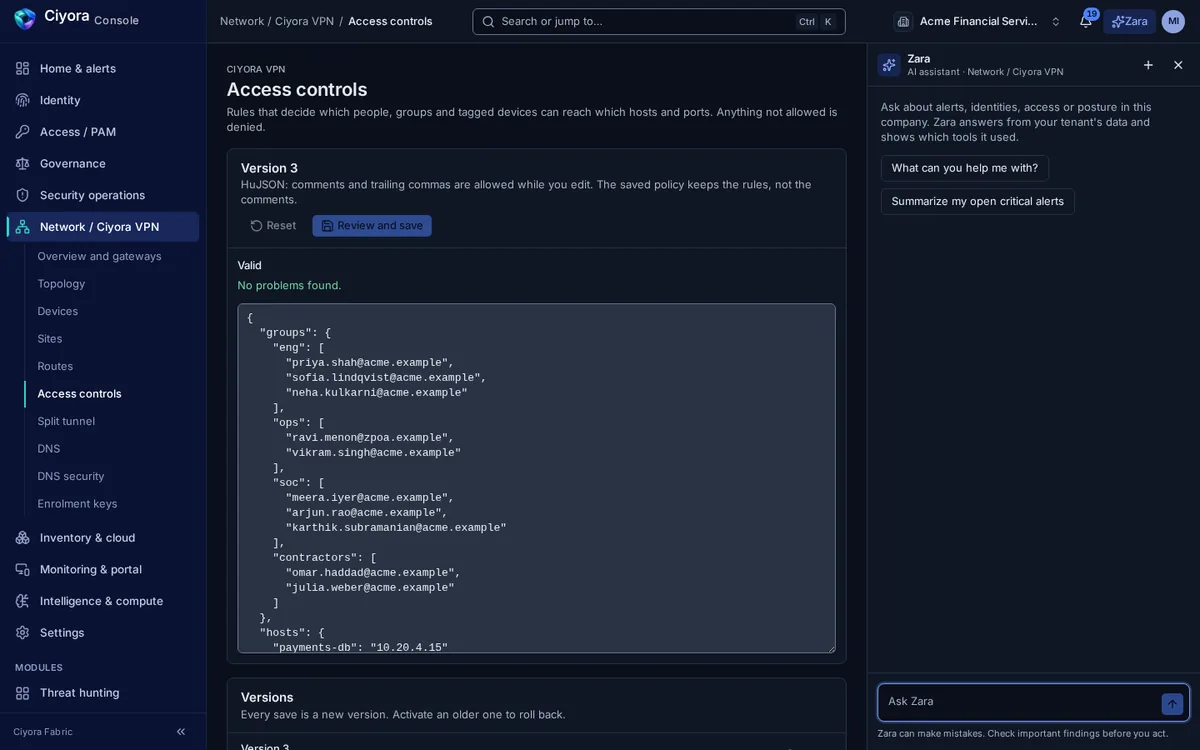This screenshot has width=1200, height=750.
Task: Open Governance in the sidebar
Action: (103, 163)
